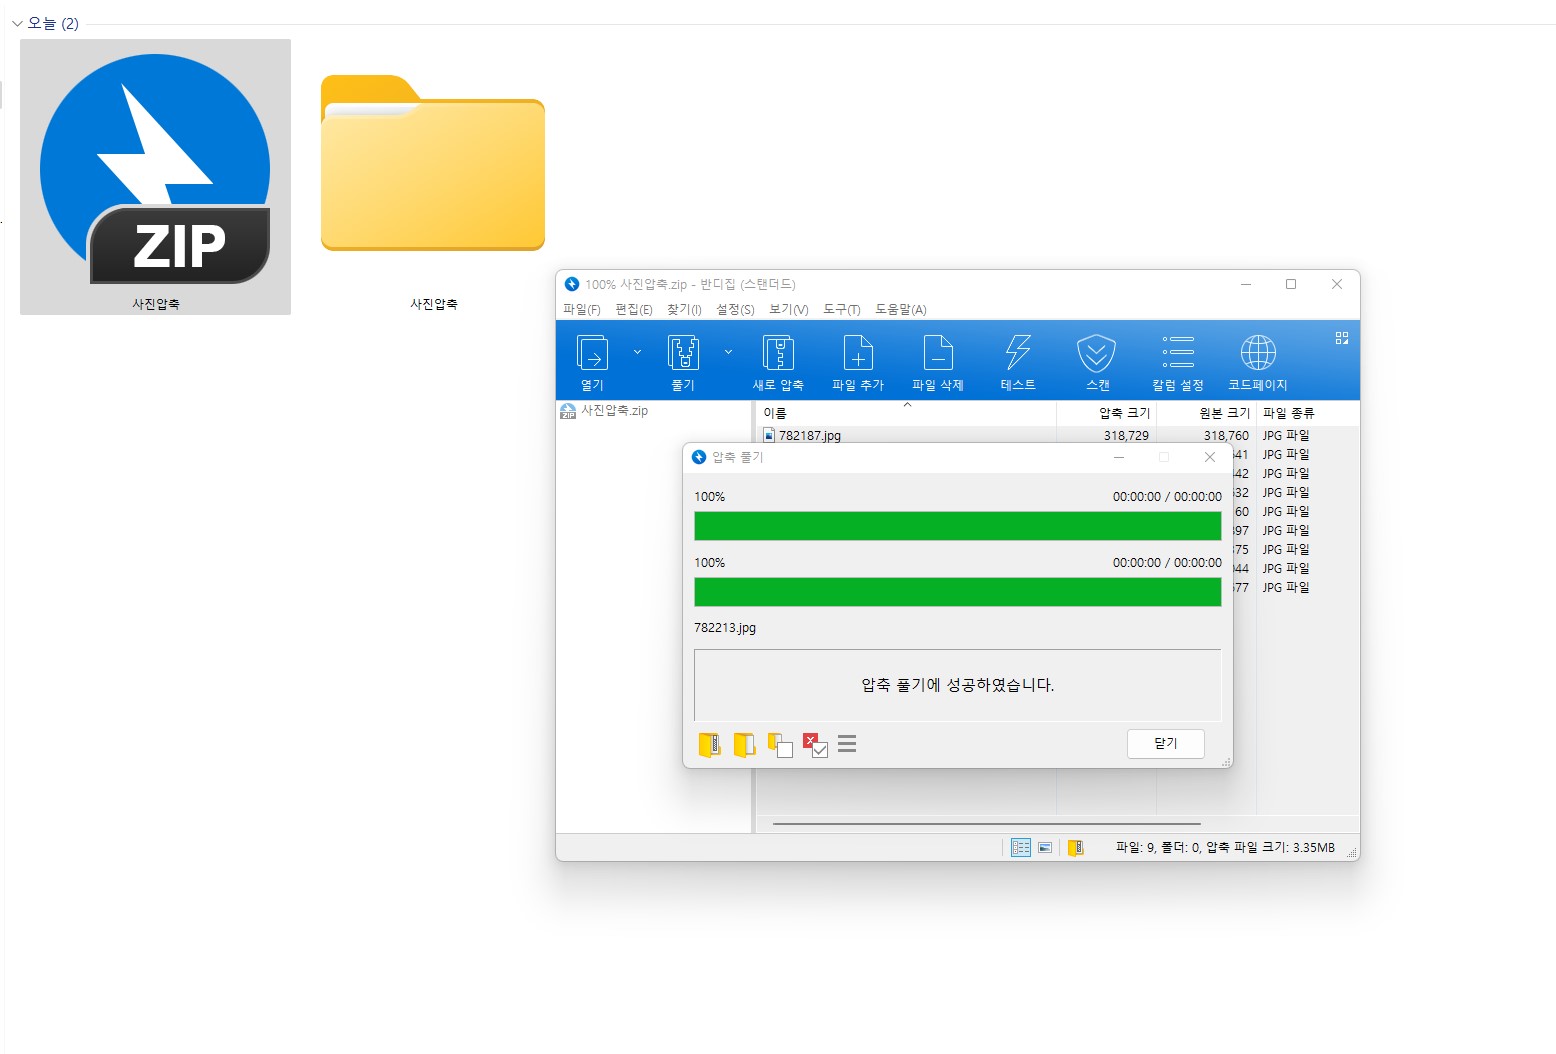1556x1054 pixels.
Task: Click the zipper folder icon in the extract dialog
Action: click(x=710, y=744)
